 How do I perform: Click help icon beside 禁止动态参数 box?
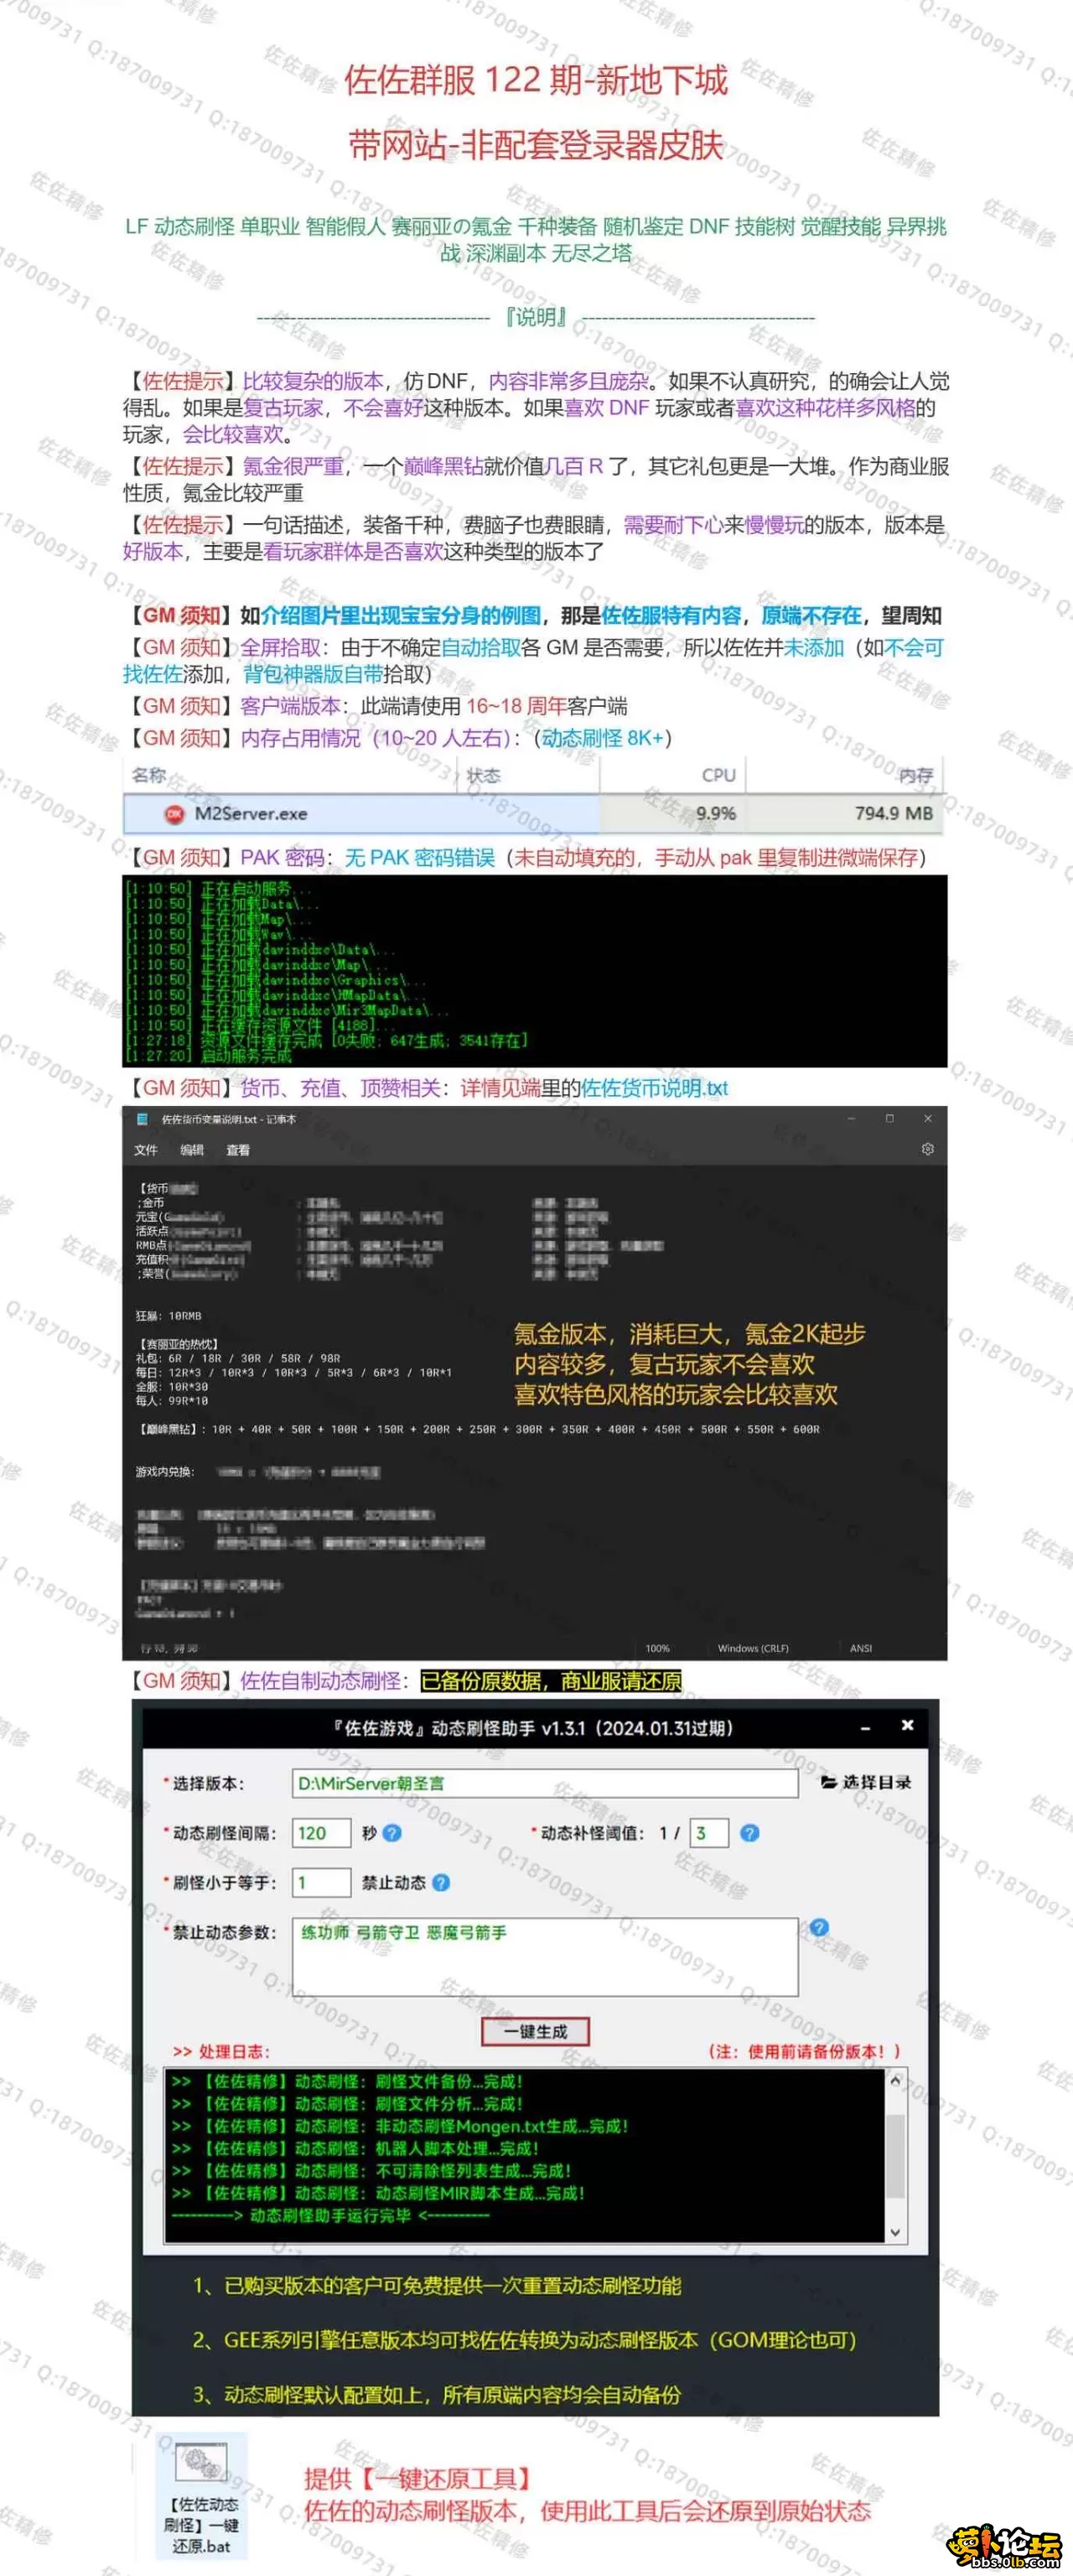819,1927
